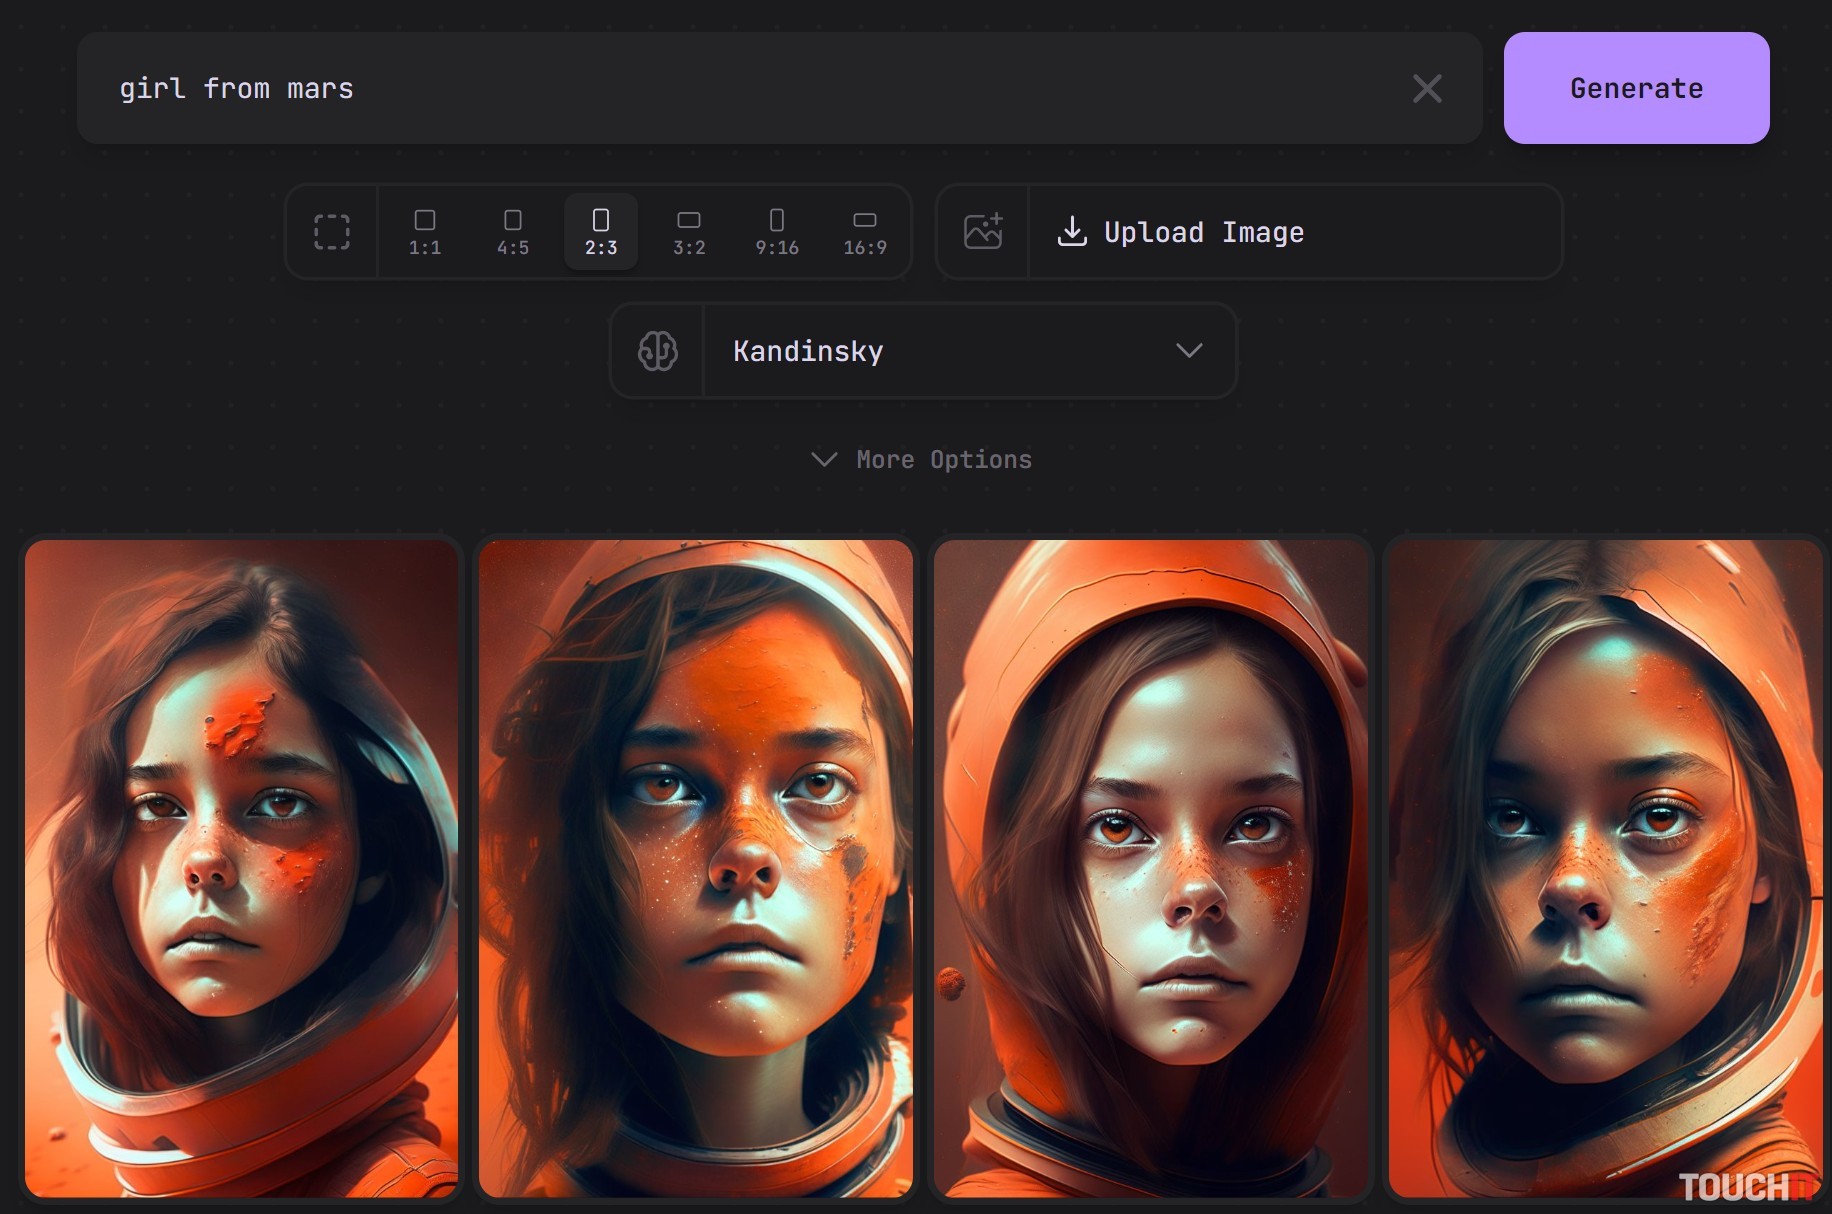This screenshot has height=1214, width=1832.
Task: Click the chevron arrow in the model selector
Action: click(x=1189, y=351)
